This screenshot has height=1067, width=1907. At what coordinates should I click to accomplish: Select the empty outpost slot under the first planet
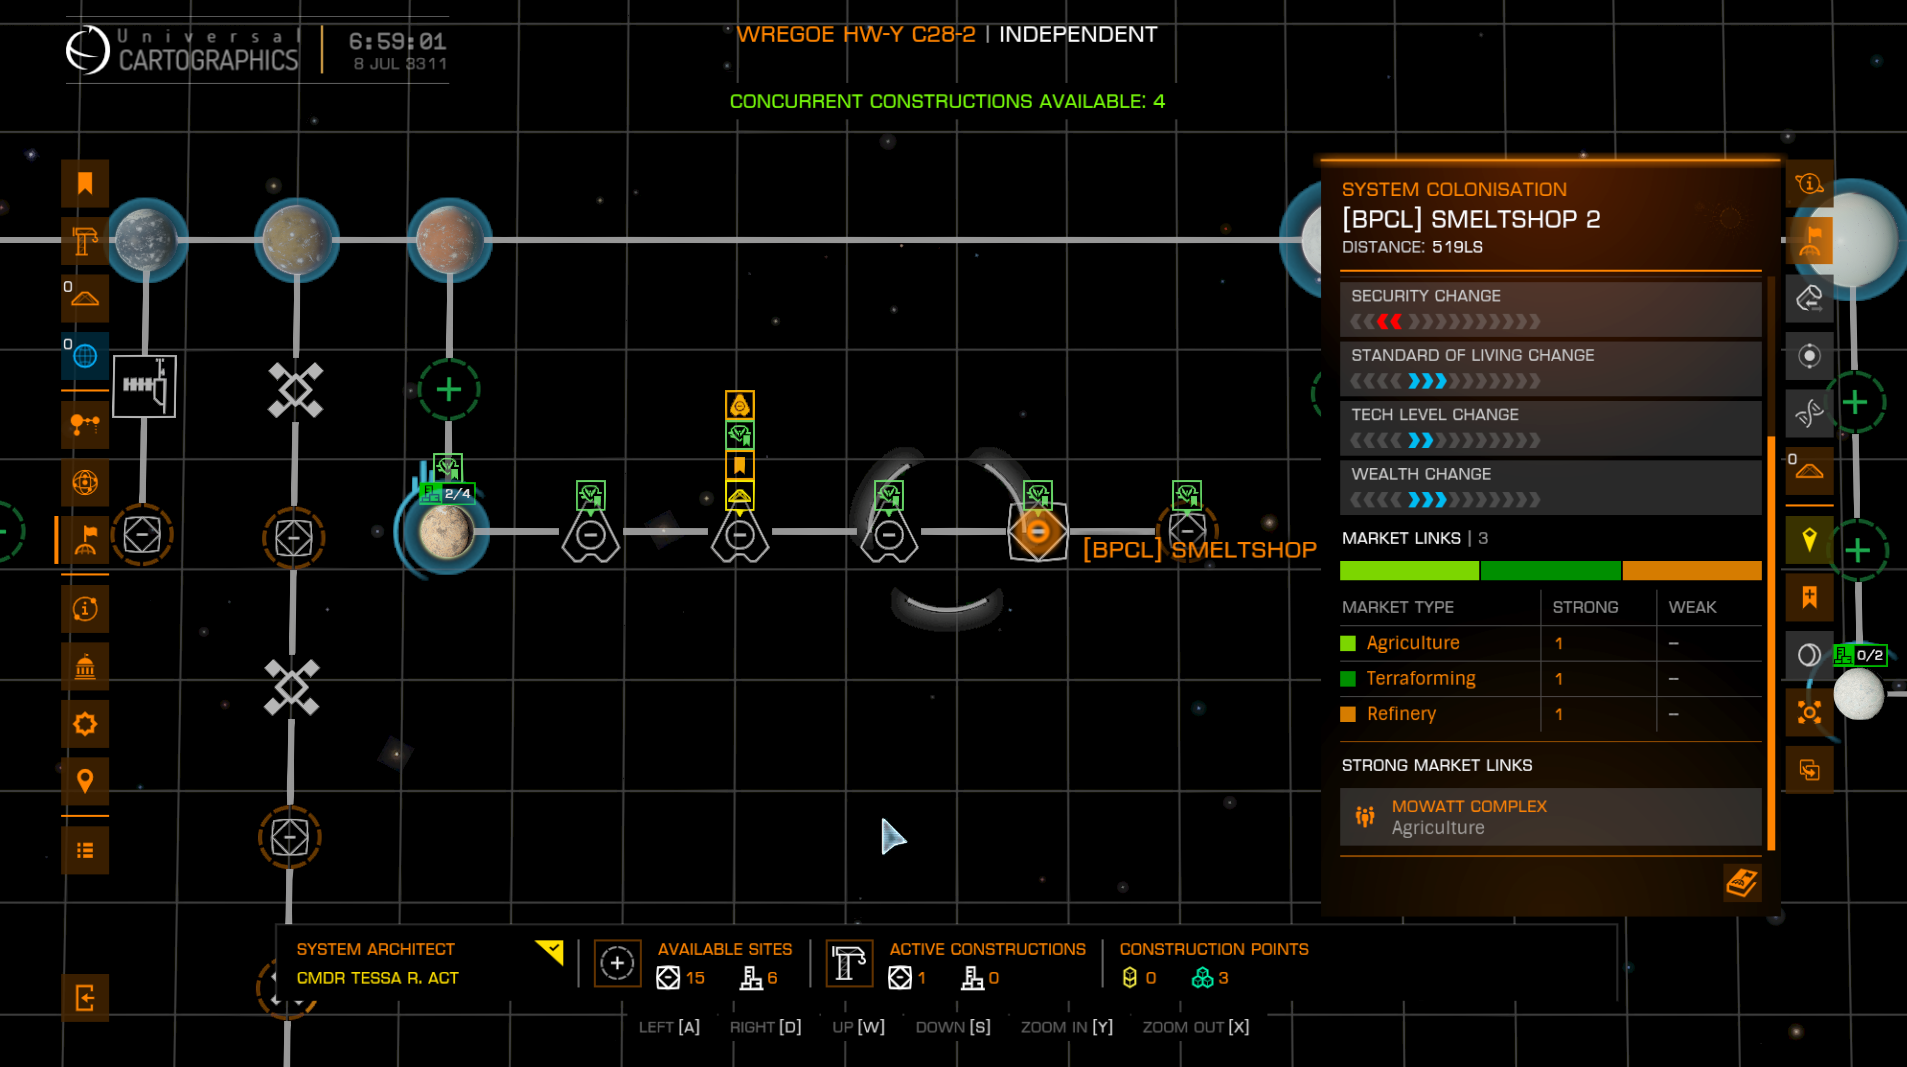click(x=142, y=535)
